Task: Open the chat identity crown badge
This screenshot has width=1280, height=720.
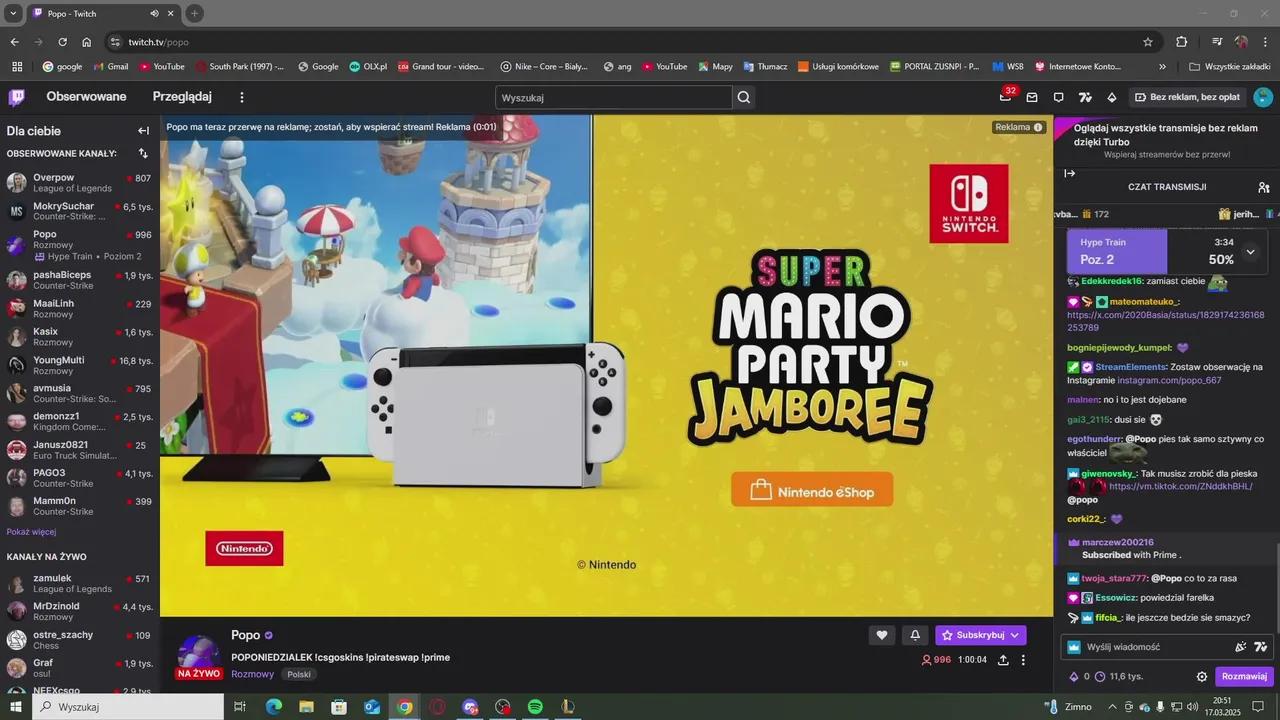Action: click(1074, 647)
